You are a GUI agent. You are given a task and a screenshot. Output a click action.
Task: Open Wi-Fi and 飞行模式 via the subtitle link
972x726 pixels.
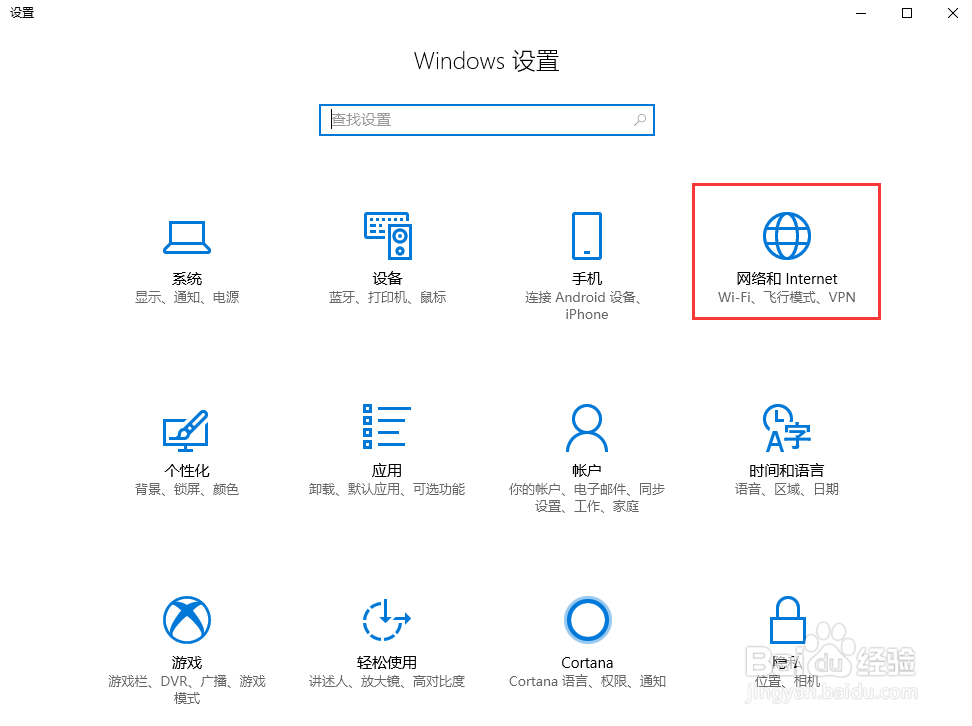[x=786, y=297]
